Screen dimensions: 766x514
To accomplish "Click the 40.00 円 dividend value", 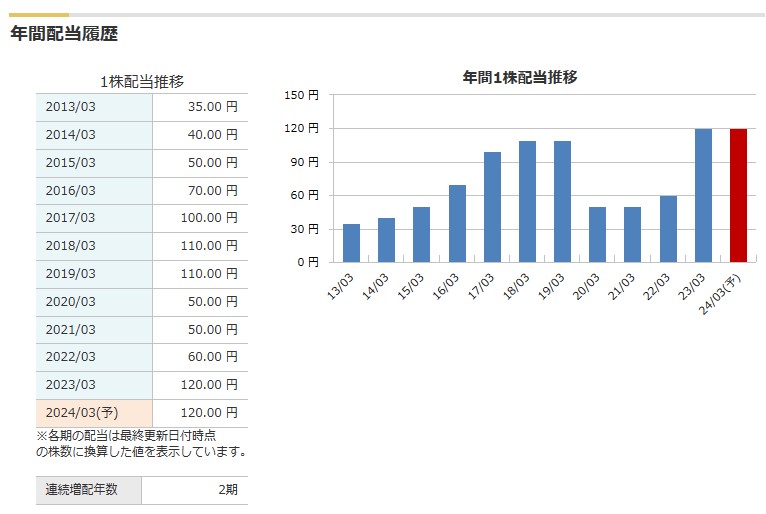I will coord(213,134).
